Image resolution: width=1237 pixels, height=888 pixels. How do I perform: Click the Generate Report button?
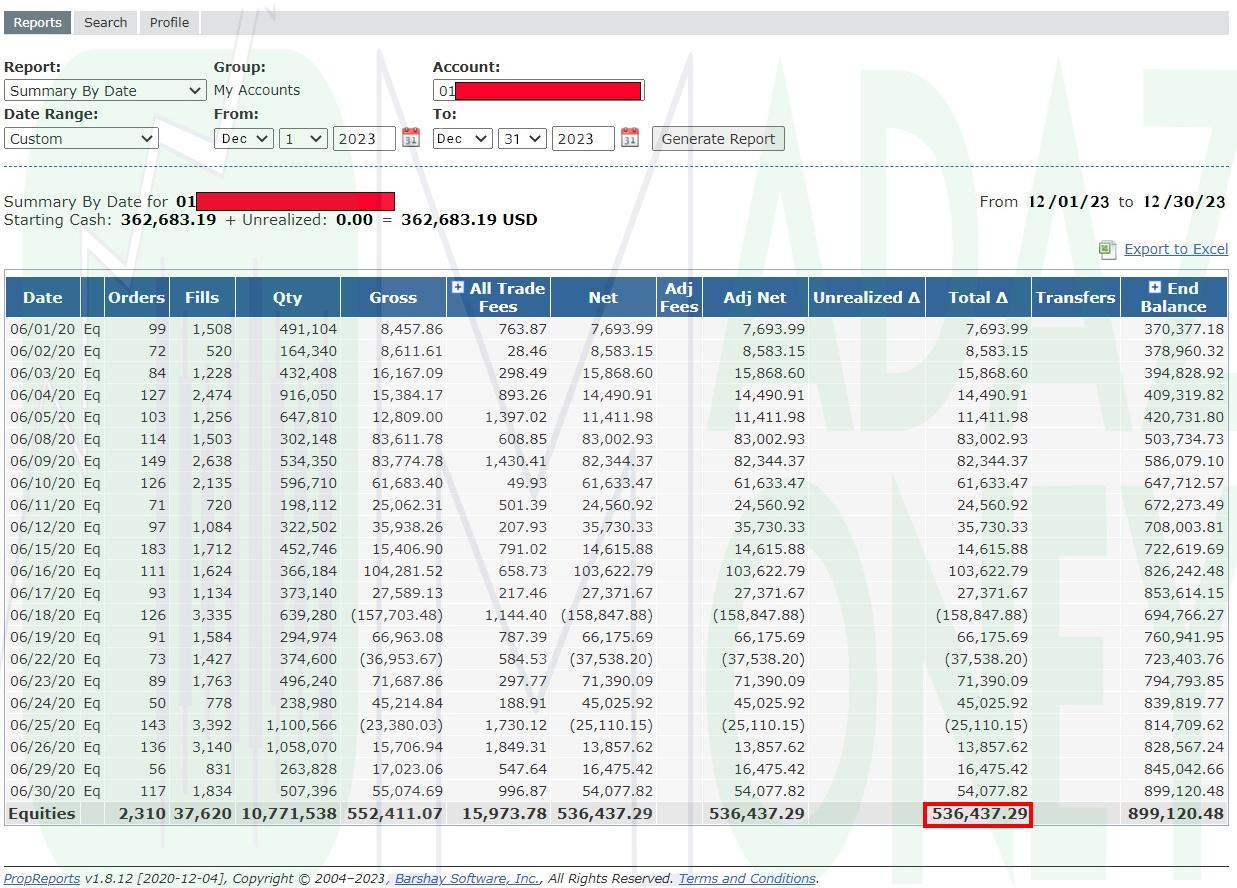point(718,138)
